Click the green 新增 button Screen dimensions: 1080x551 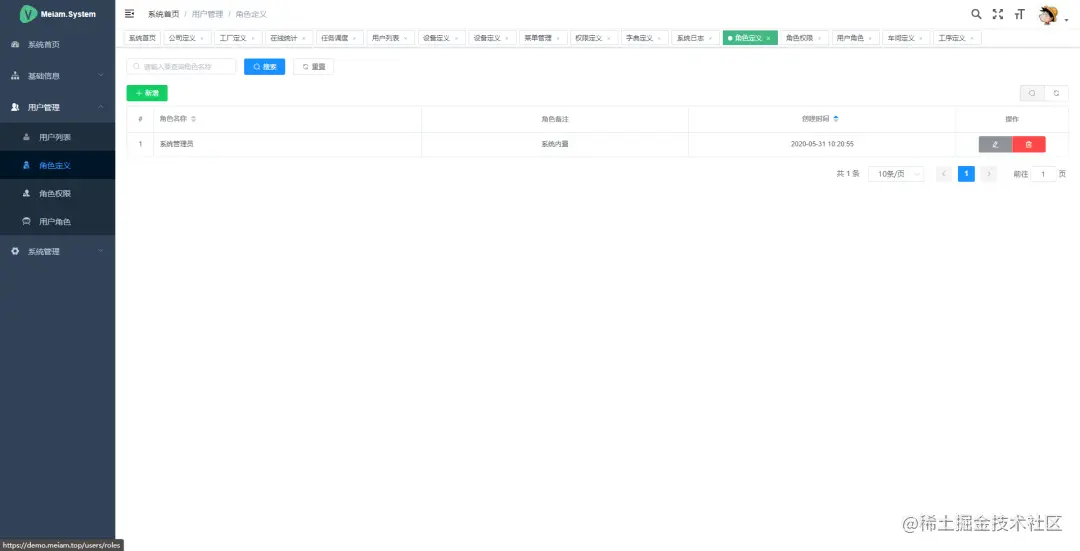(147, 93)
